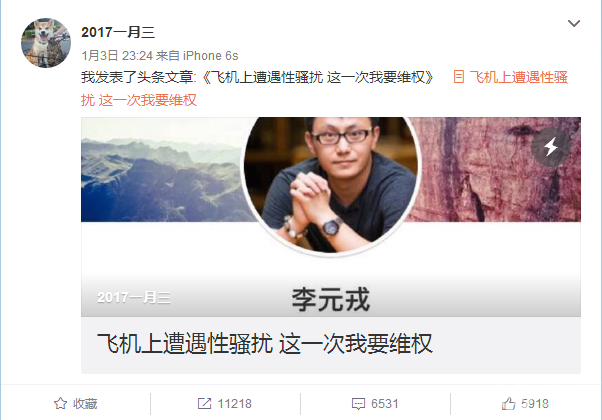Open the post options chevron menu
Screen dimensions: 602x420
(x=574, y=23)
